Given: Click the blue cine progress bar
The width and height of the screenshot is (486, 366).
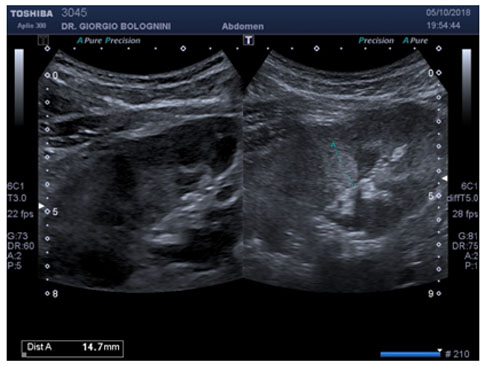Looking at the screenshot, I should click(x=410, y=355).
